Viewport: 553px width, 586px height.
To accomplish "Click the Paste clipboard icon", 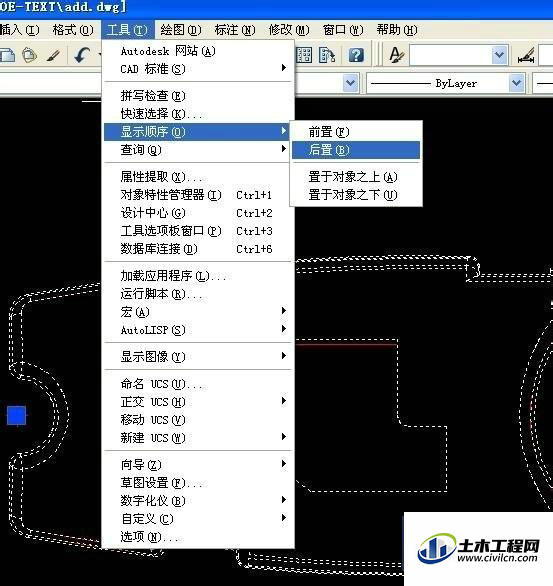I will (29, 55).
